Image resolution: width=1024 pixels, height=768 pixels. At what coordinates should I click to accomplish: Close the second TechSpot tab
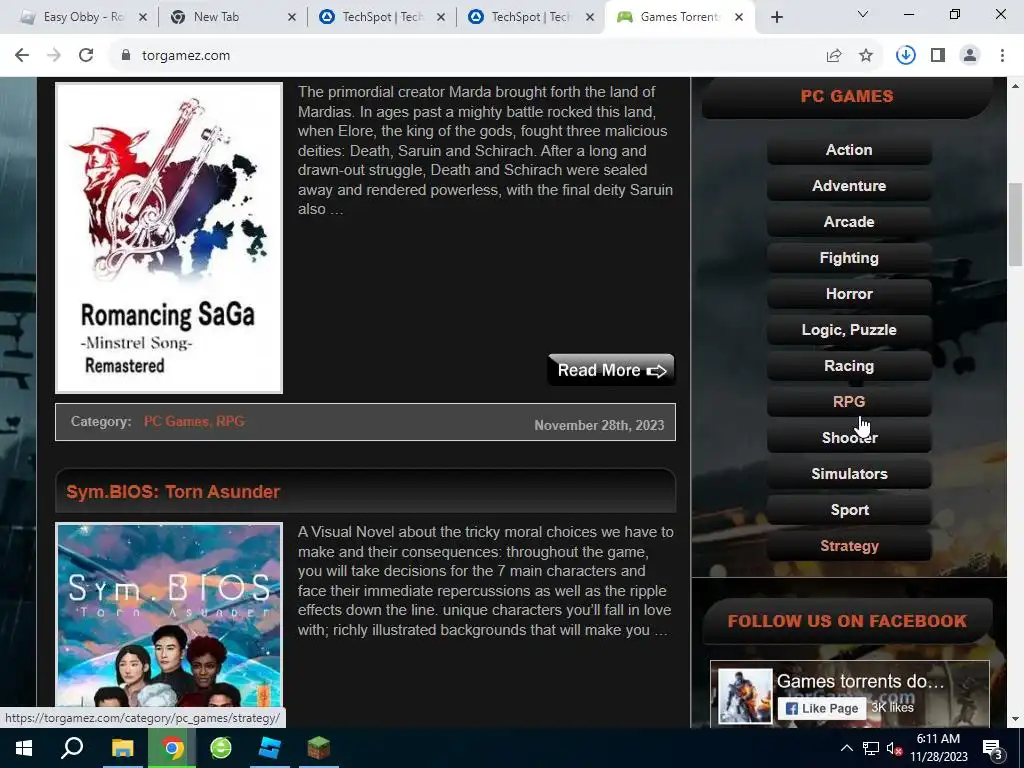(x=590, y=17)
